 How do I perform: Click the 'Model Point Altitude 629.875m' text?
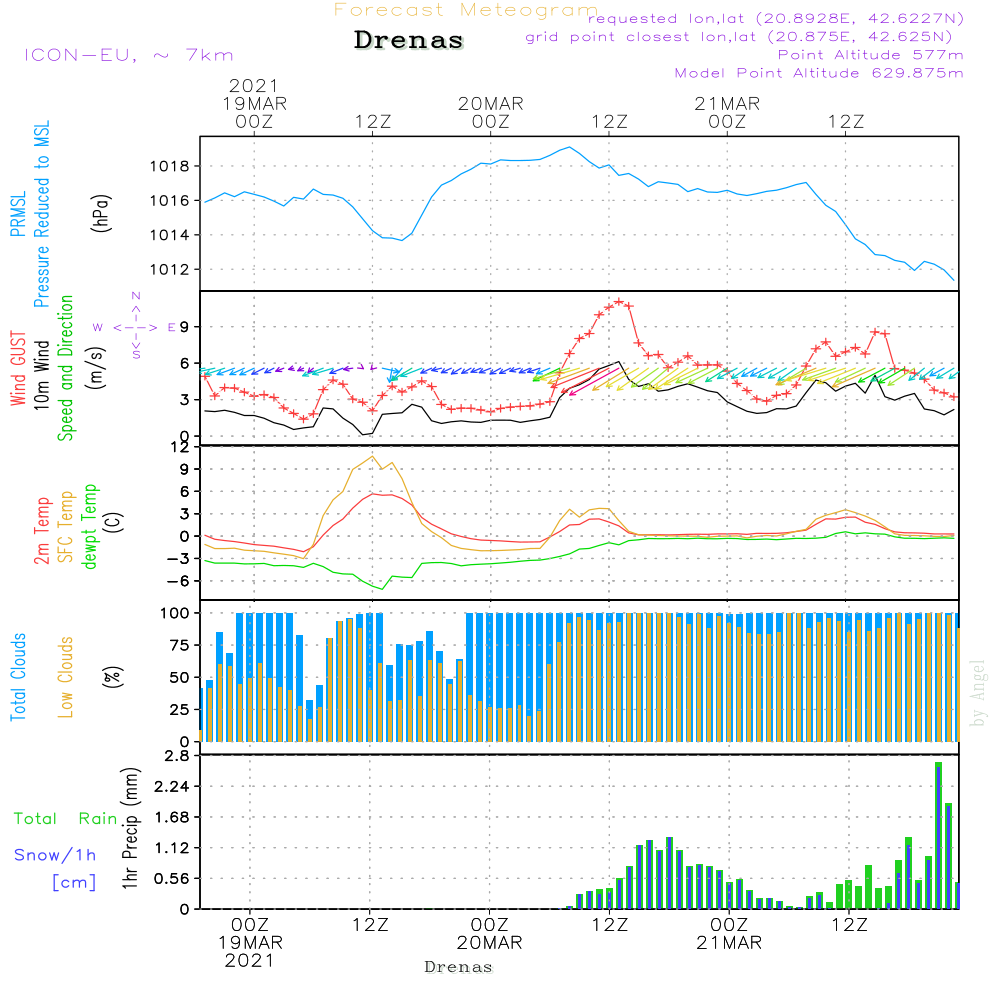click(x=818, y=73)
